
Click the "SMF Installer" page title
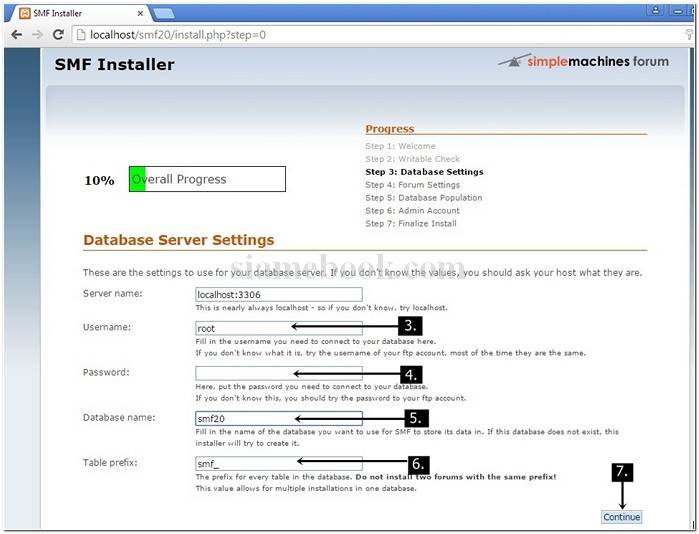point(115,65)
